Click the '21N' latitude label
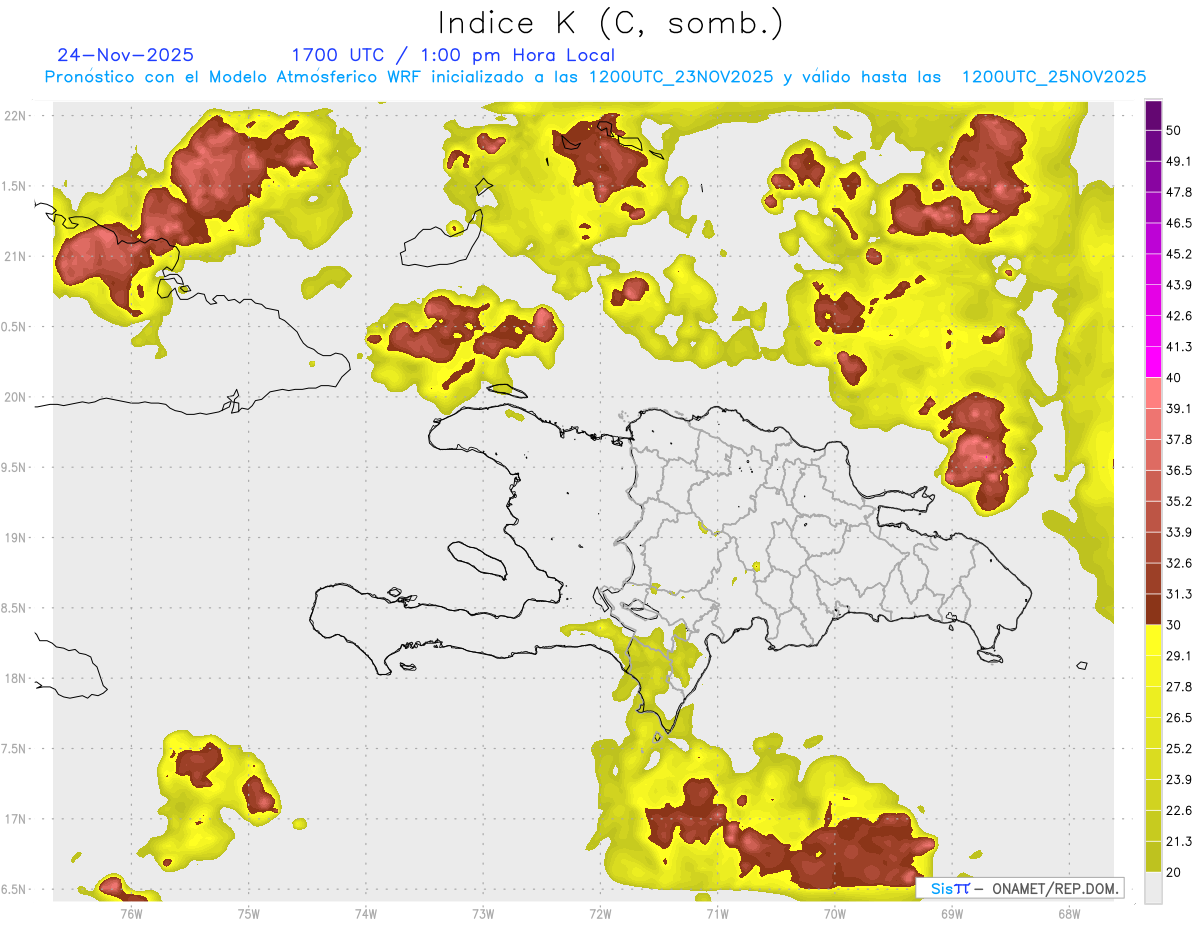Viewport: 1200px width, 927px height. tap(16, 256)
